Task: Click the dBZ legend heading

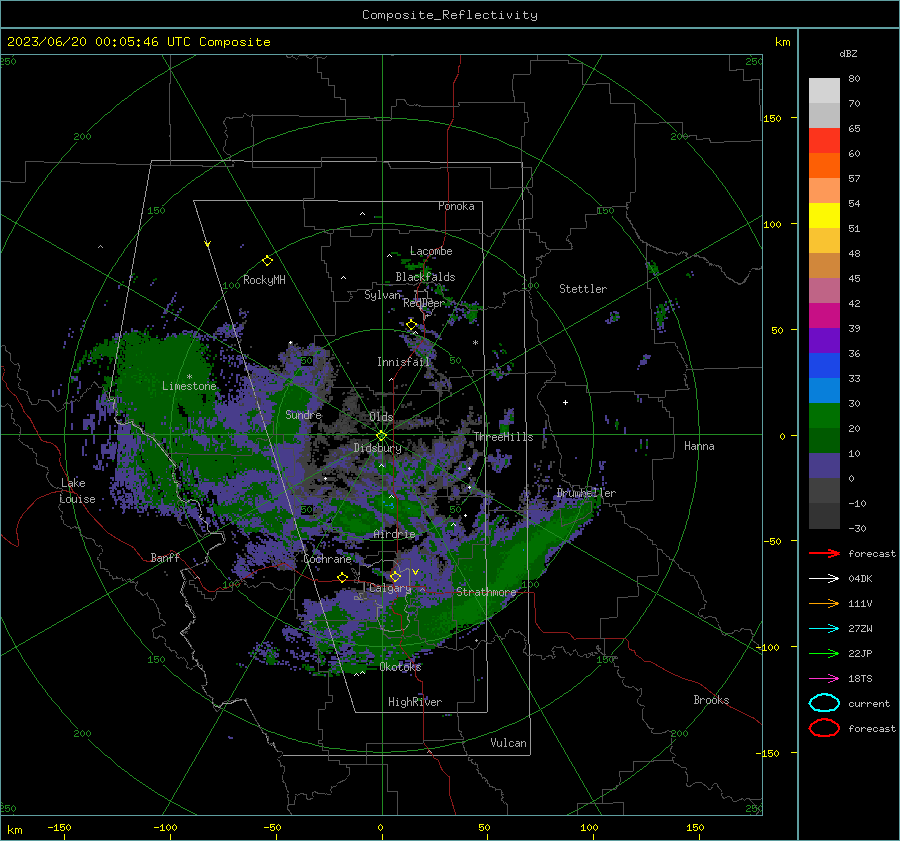Action: click(x=848, y=53)
